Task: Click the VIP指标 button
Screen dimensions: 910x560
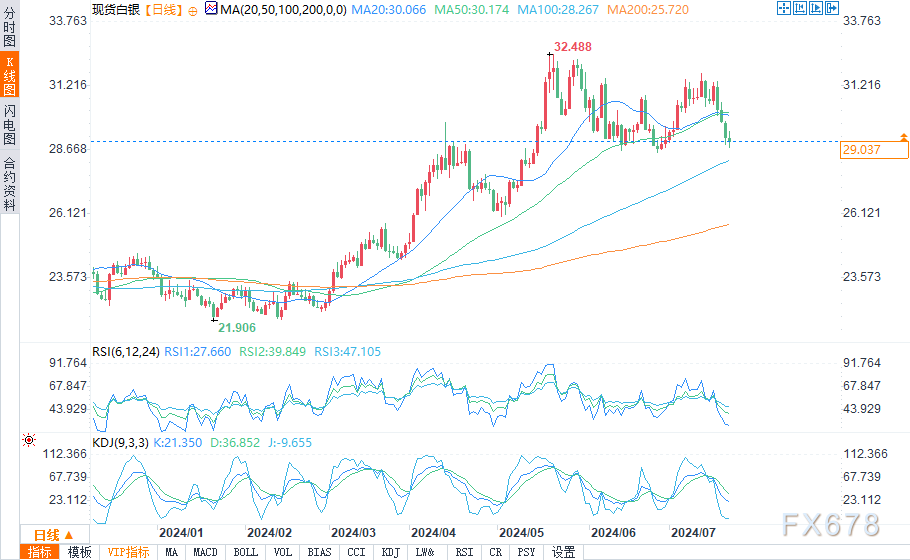Action: 128,552
